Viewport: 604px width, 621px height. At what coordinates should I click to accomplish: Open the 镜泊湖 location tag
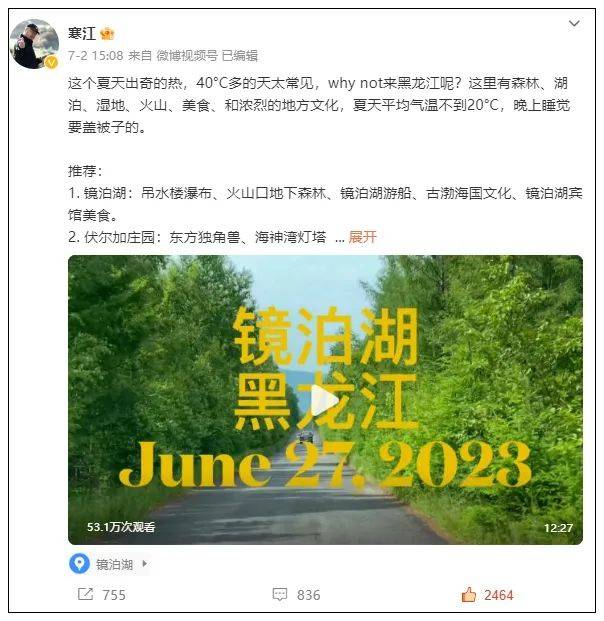coord(114,564)
